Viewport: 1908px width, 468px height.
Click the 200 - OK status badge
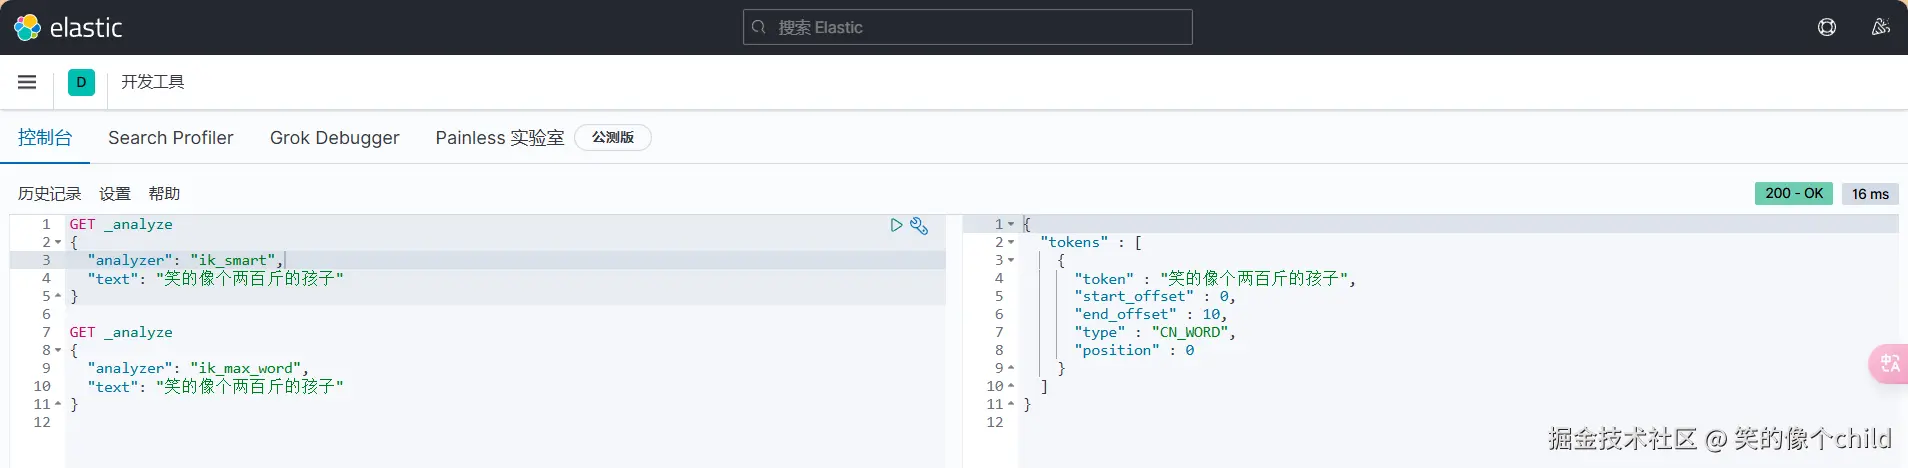pos(1793,193)
